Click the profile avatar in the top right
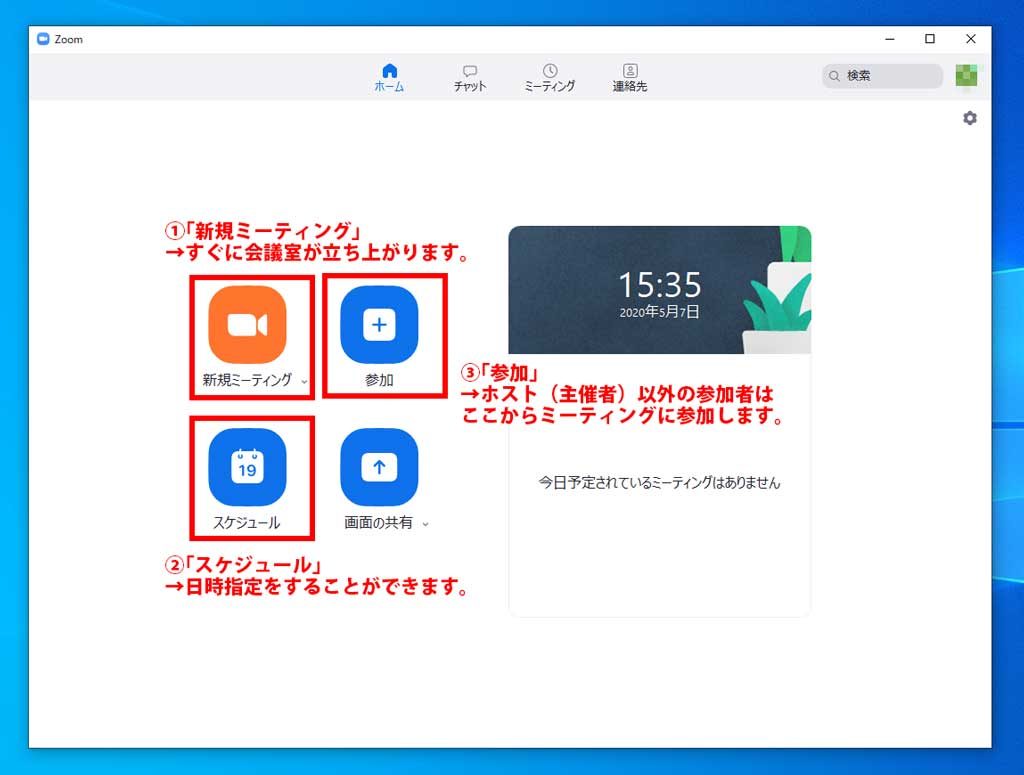Viewport: 1024px width, 775px height. tap(966, 76)
